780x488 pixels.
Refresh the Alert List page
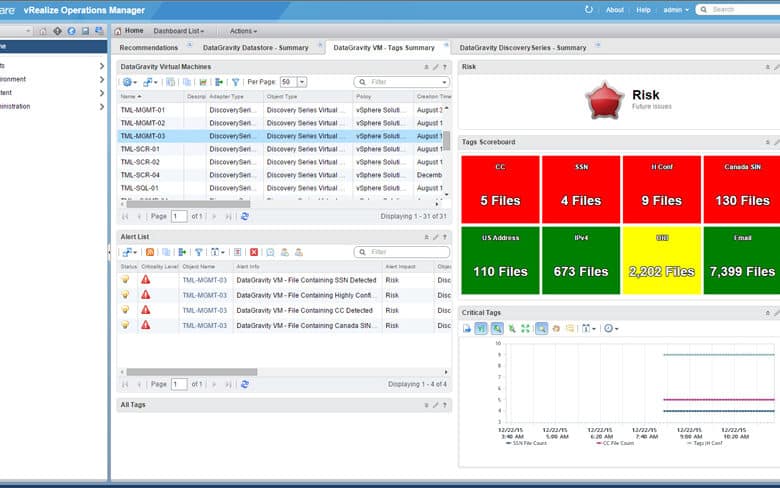(x=245, y=384)
